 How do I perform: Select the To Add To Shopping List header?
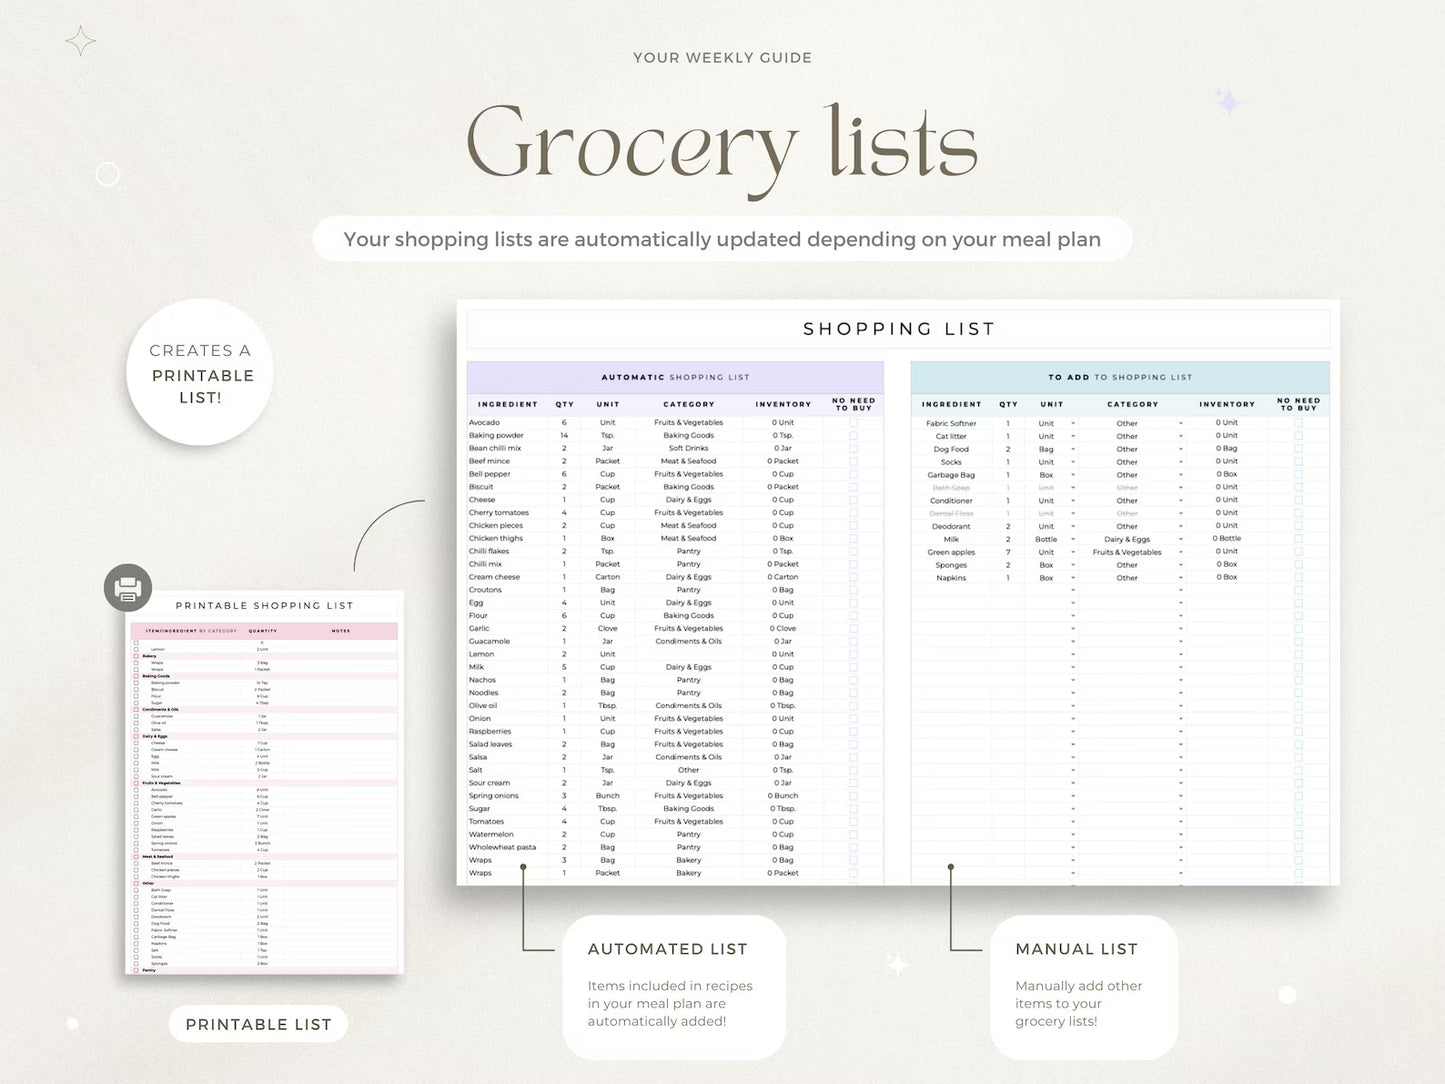[x=1119, y=377]
